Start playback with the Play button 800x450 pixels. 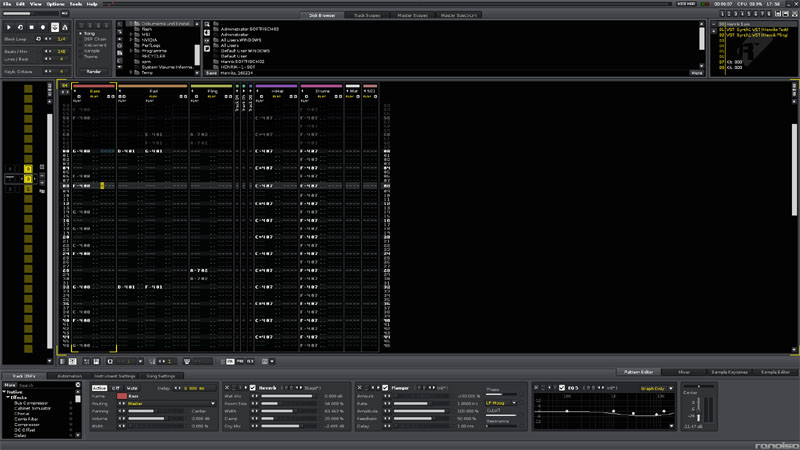point(9,27)
